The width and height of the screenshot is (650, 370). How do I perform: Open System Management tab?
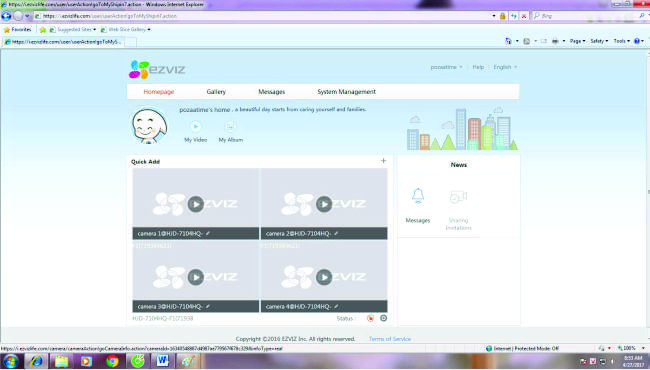coord(347,92)
